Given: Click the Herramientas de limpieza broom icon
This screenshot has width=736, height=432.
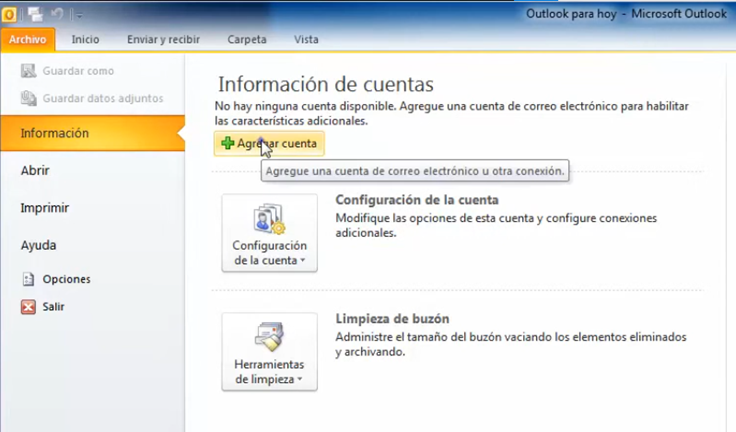Looking at the screenshot, I should [x=269, y=337].
